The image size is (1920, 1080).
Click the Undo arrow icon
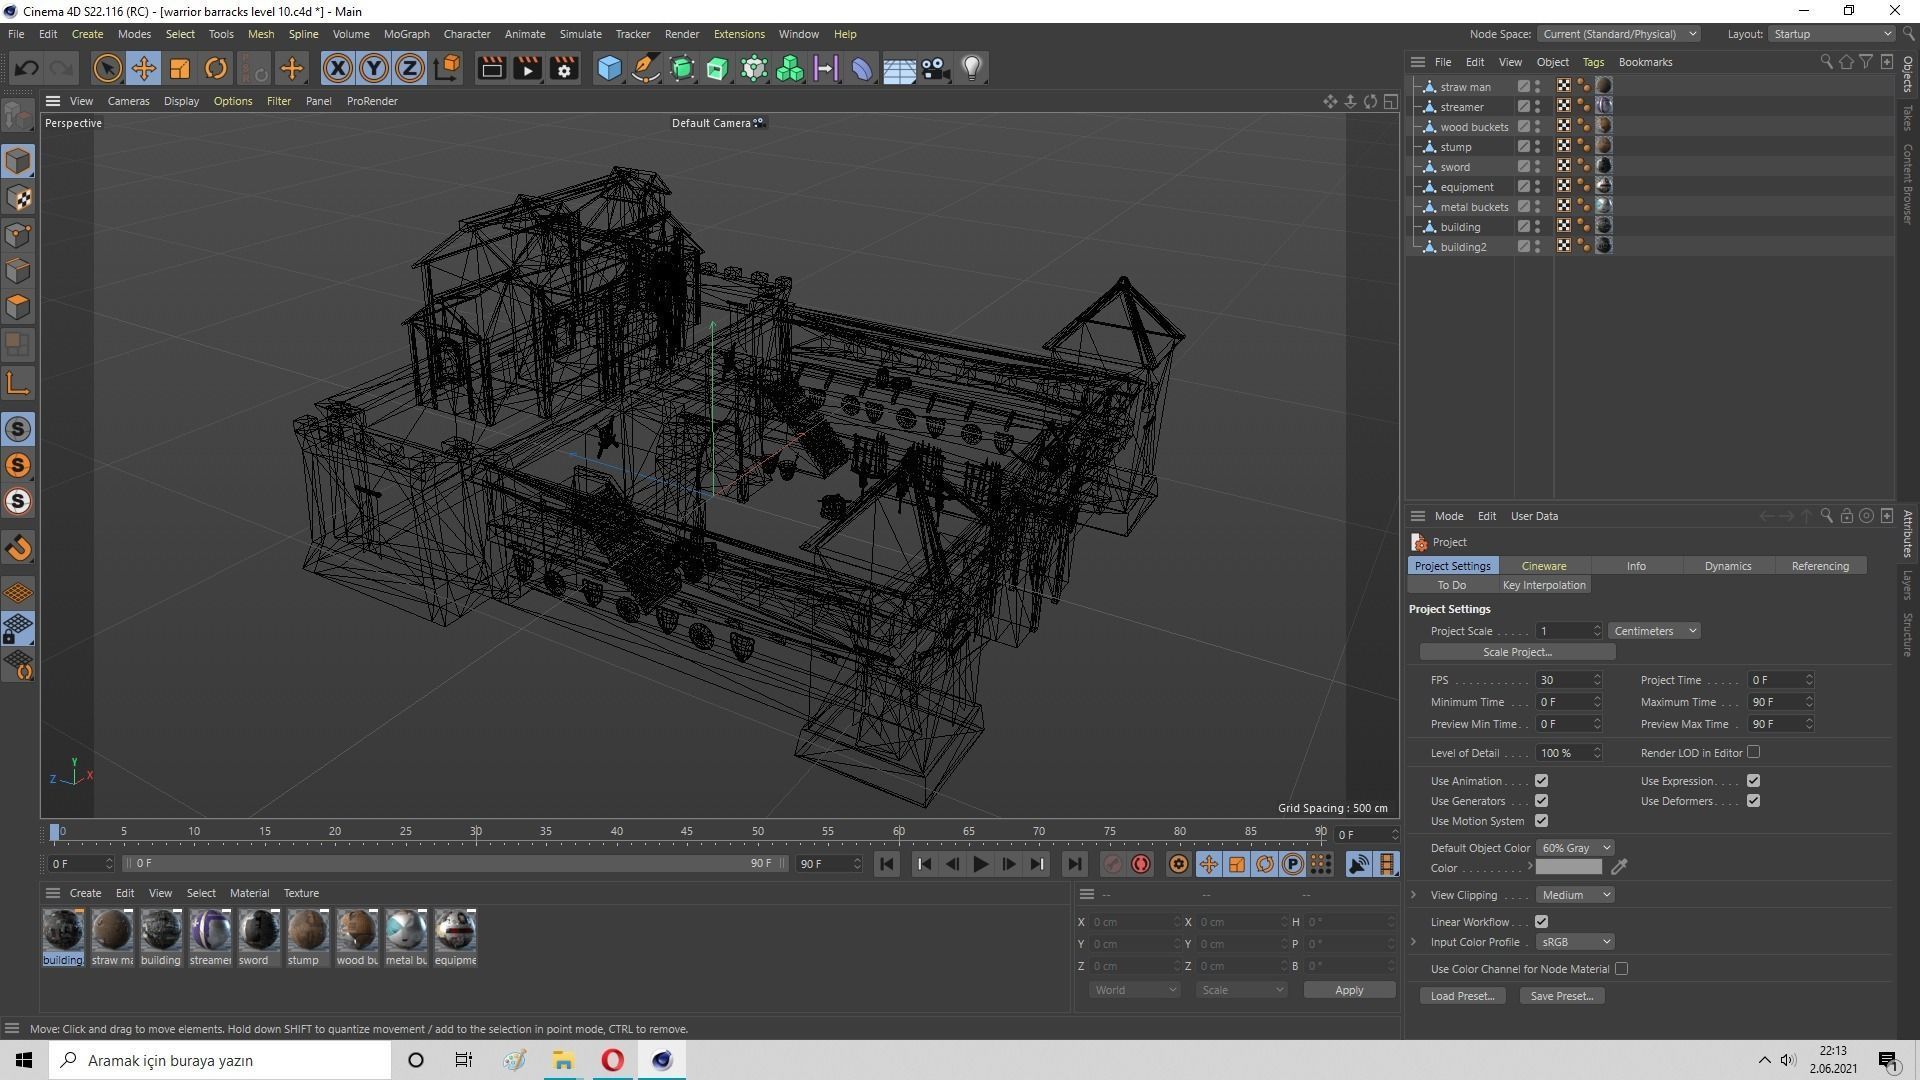[x=26, y=68]
